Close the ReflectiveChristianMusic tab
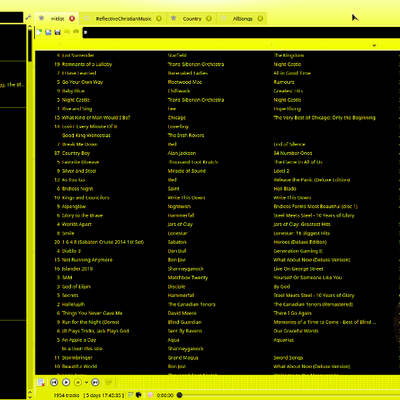Image resolution: width=400 pixels, height=400 pixels. click(x=159, y=19)
